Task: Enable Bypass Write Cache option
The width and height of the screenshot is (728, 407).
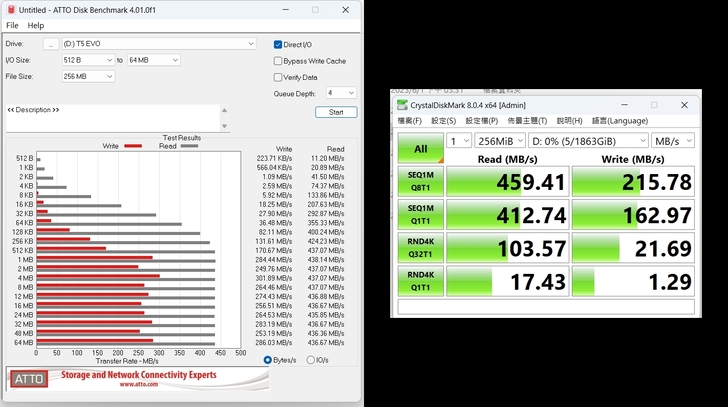Action: pos(279,61)
